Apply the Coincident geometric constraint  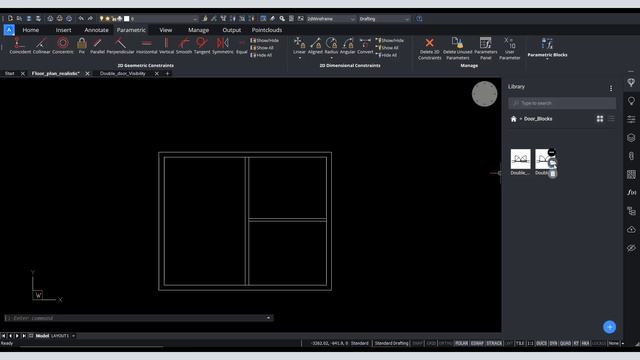point(20,45)
